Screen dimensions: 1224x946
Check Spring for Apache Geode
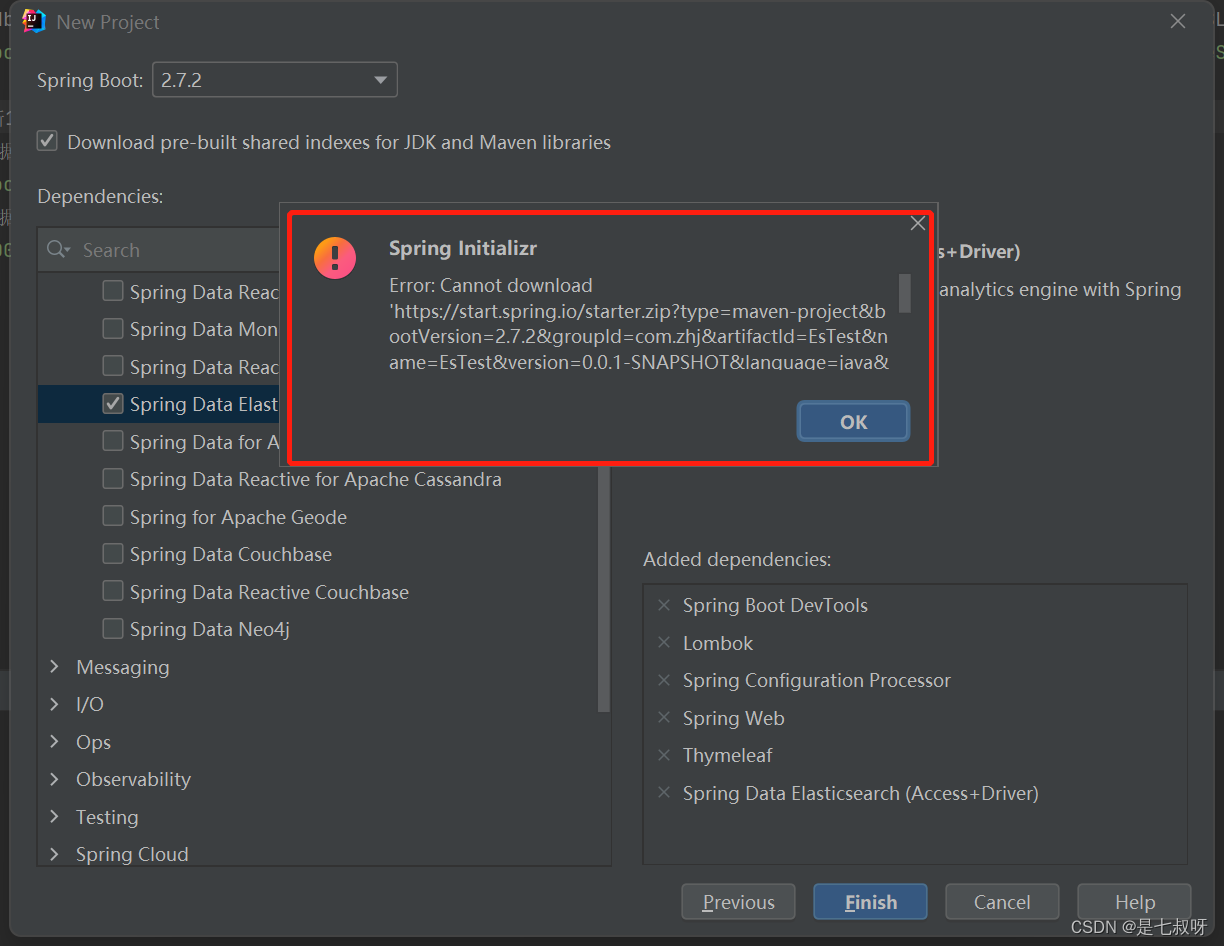point(113,517)
